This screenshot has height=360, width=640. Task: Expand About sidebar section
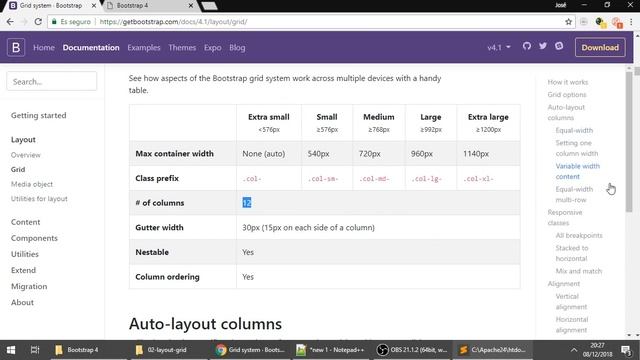pos(22,302)
